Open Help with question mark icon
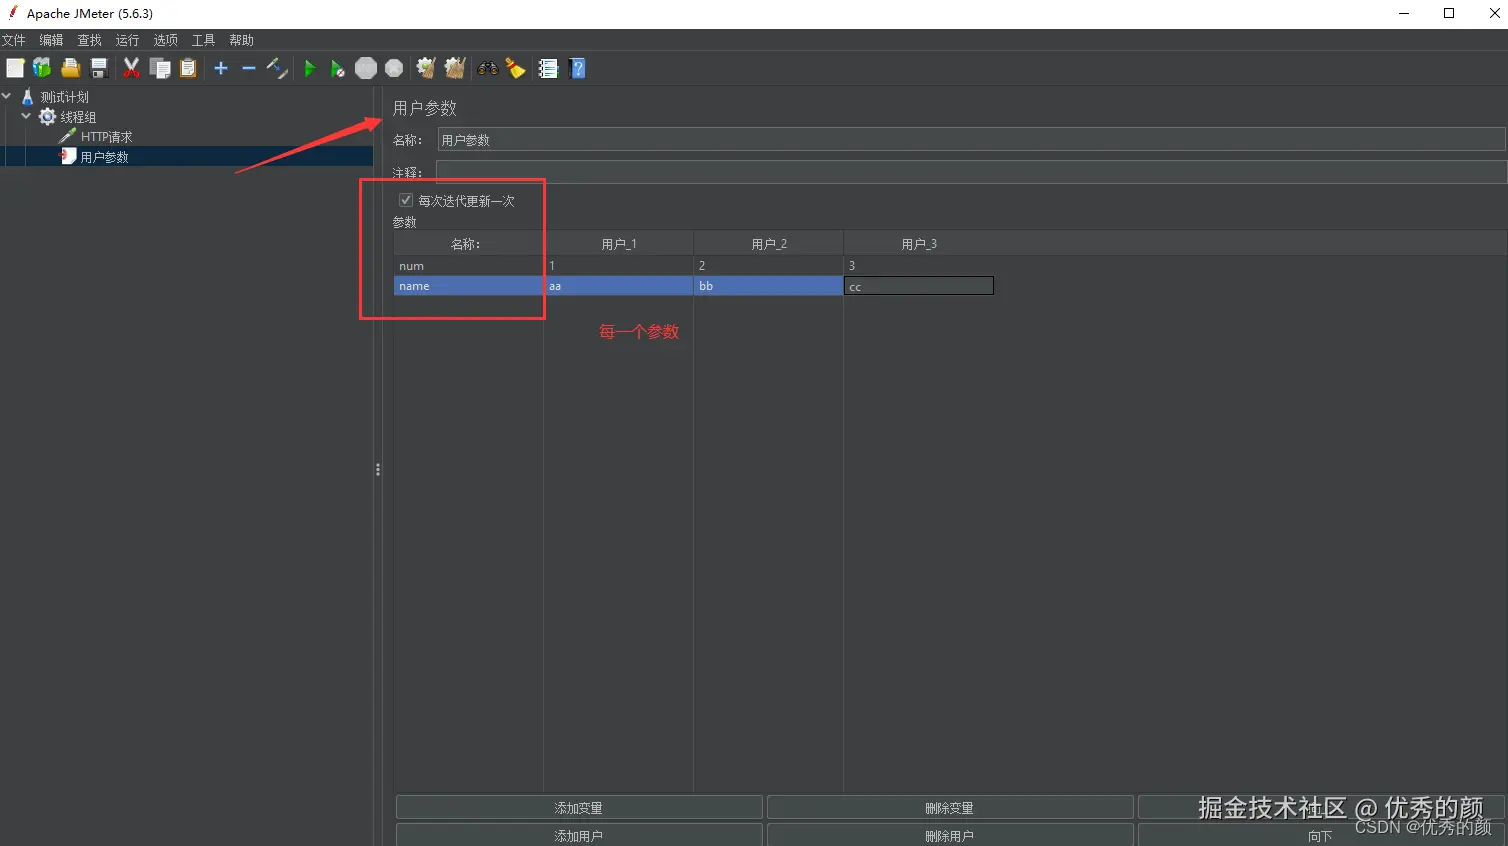 pos(577,68)
